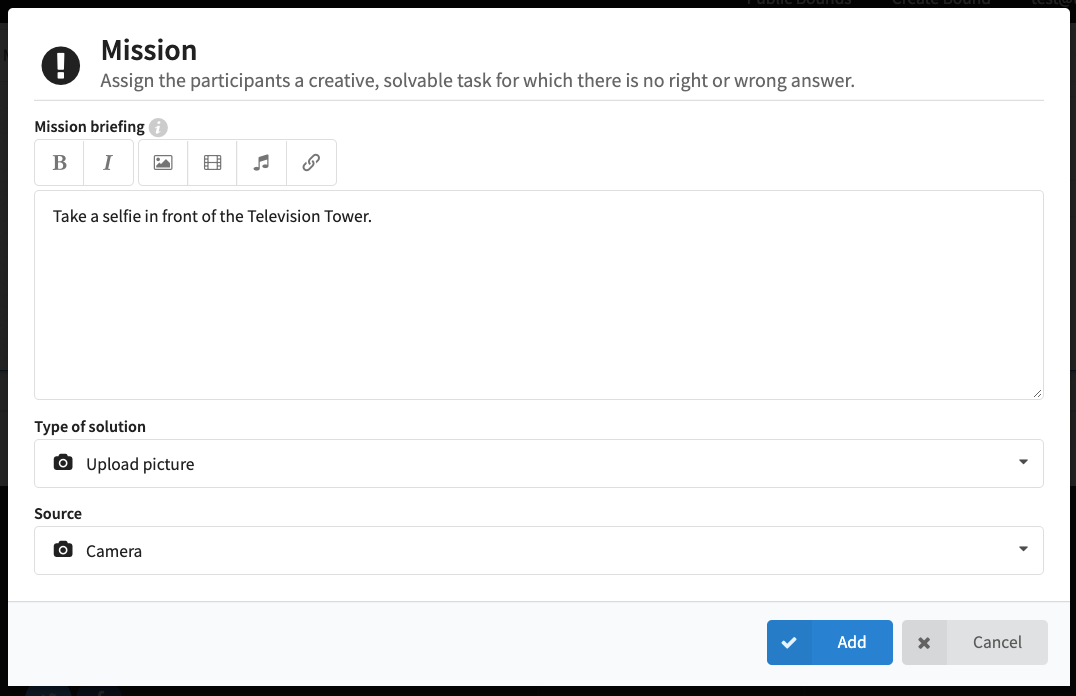Screen dimensions: 1076x696
Task: Click the X icon on Cancel button
Action: tap(924, 643)
